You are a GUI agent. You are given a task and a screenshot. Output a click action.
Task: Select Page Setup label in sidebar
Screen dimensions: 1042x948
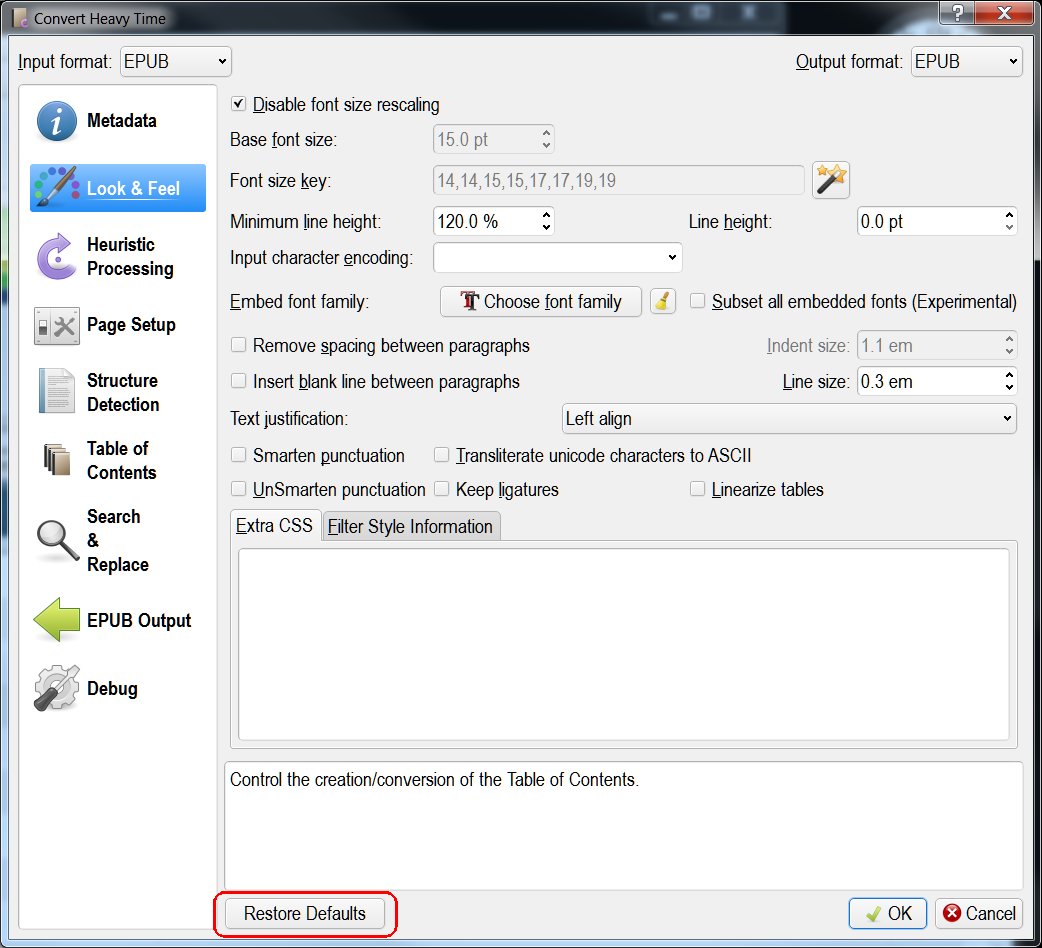coord(132,325)
